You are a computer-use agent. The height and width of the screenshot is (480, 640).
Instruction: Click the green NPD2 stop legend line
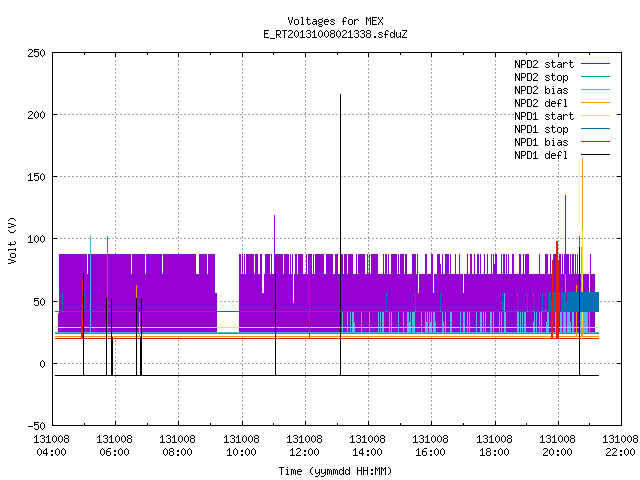(x=595, y=76)
